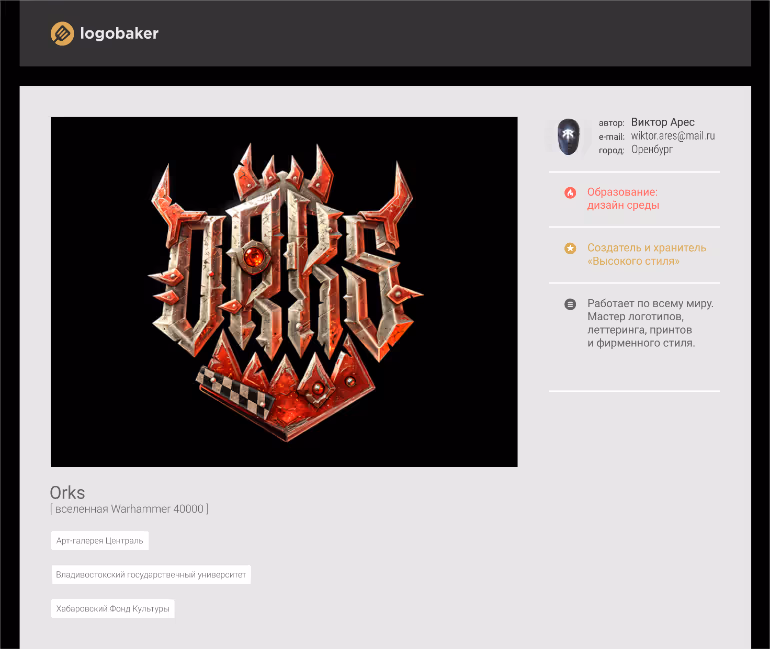This screenshot has height=649, width=770.
Task: Click the logobaker round logo icon
Action: click(x=62, y=34)
